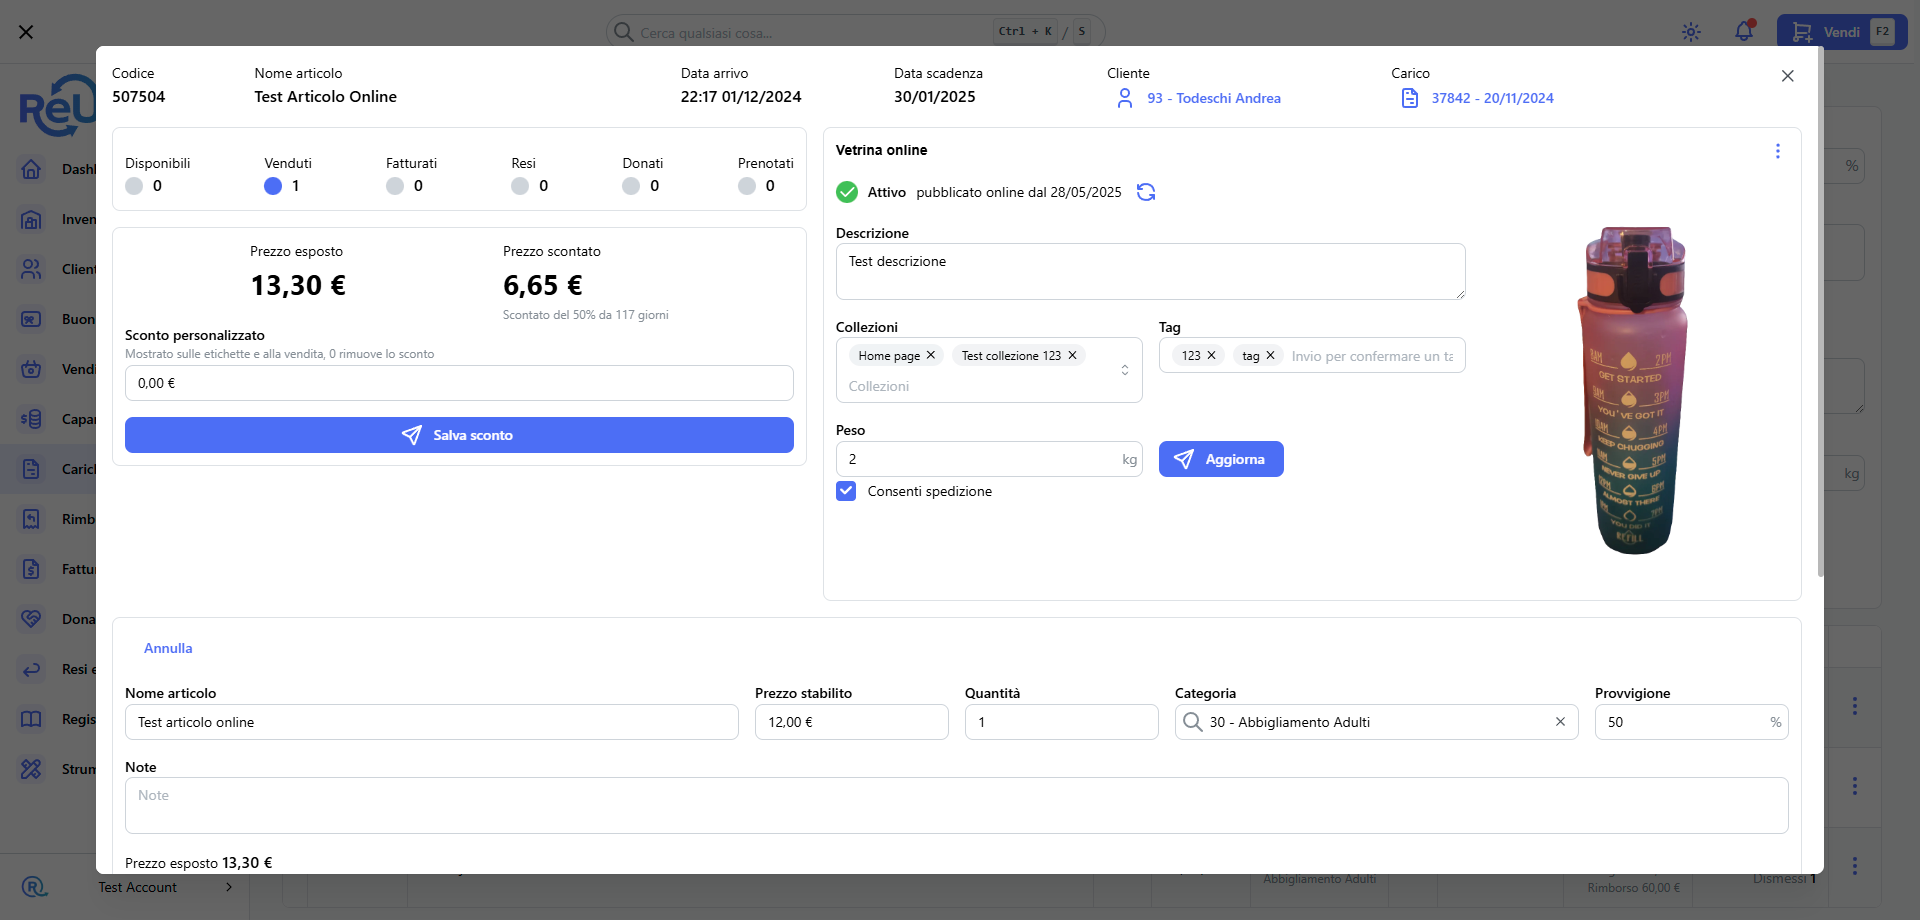The height and width of the screenshot is (920, 1920).
Task: Uncheck the Consenti spedizione checkbox
Action: 846,491
